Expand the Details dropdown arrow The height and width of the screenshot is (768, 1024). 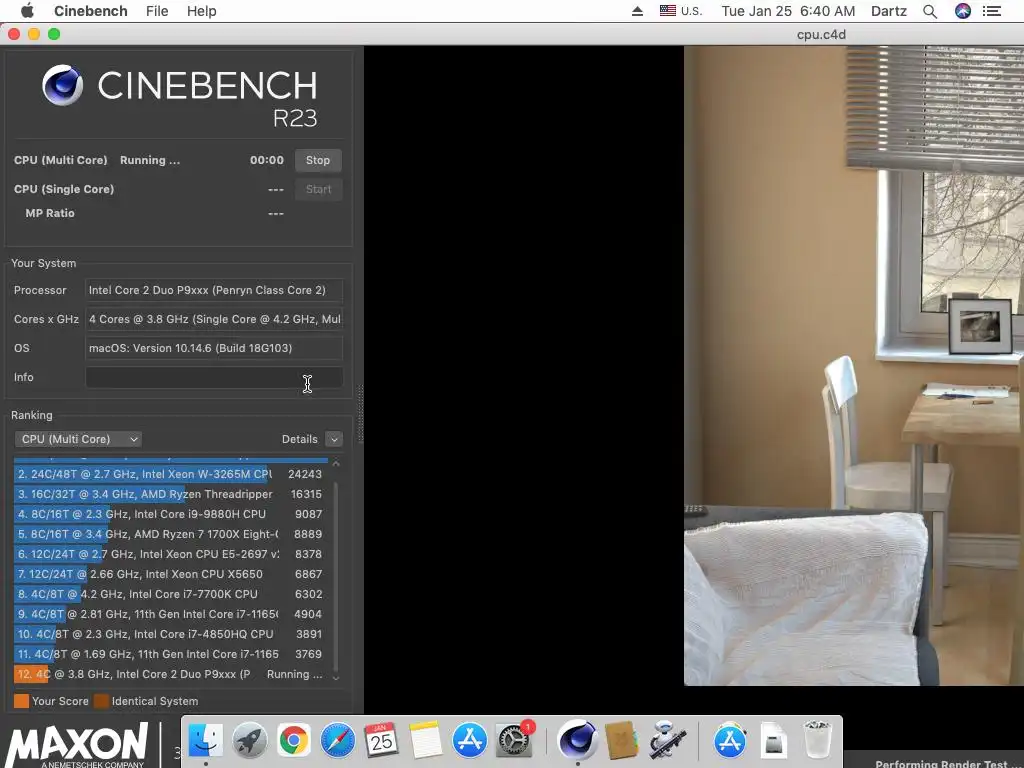pos(334,440)
